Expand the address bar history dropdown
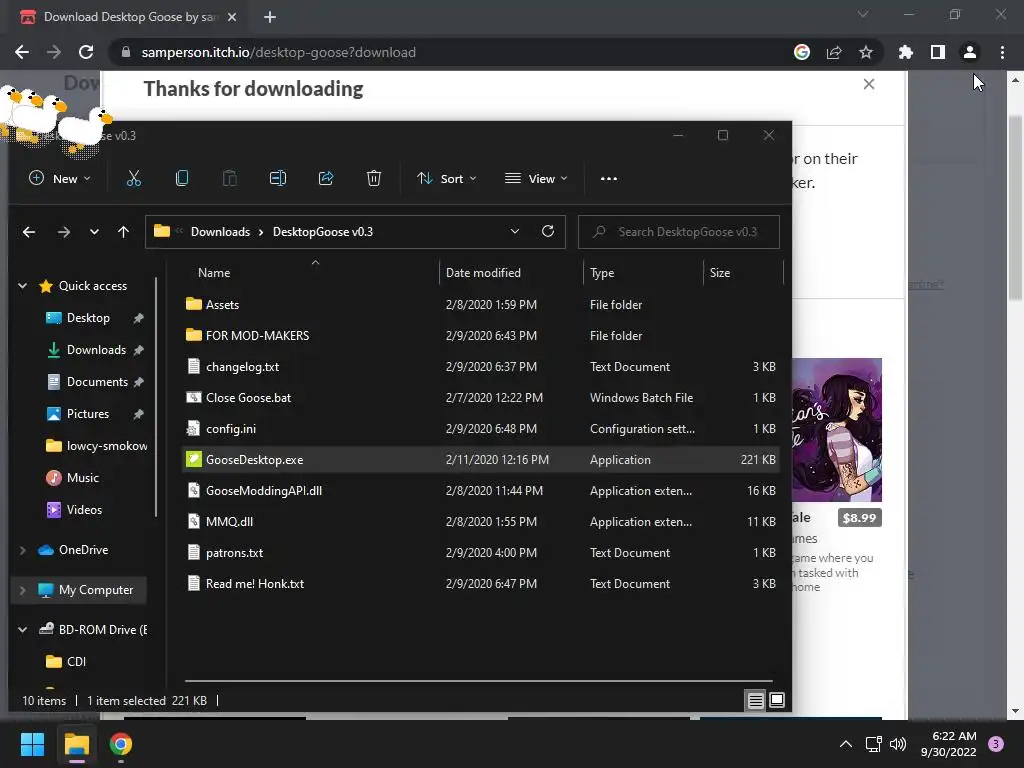Screen dimensions: 1024x768 [515, 231]
